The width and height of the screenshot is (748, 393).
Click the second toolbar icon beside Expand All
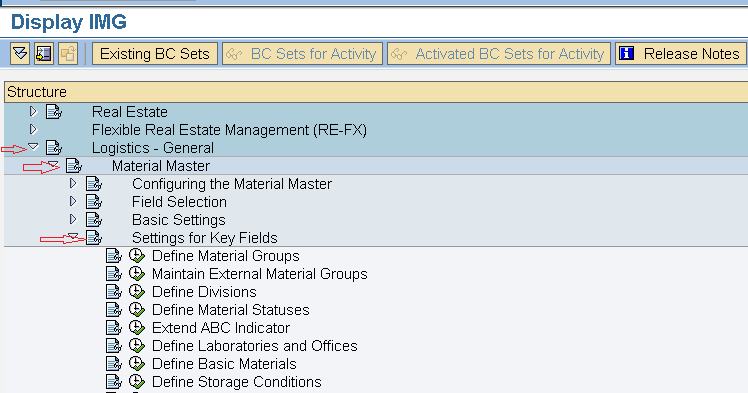(44, 54)
